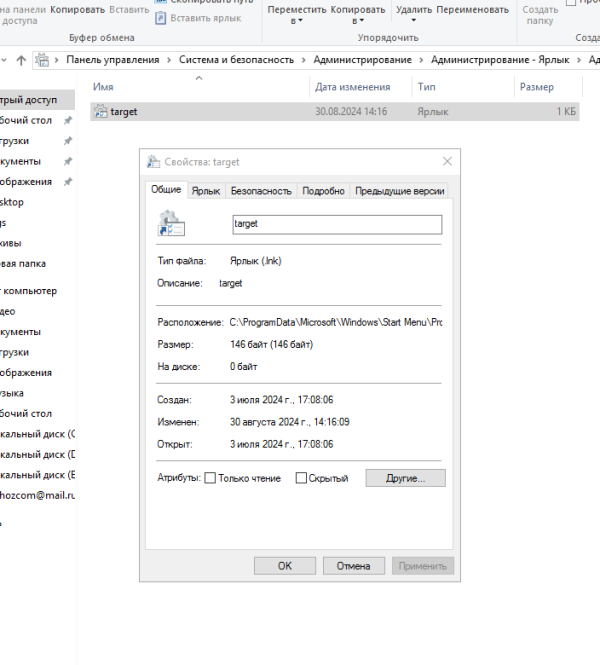Toggle the Скрытый checkbox
The width and height of the screenshot is (600, 665).
click(301, 478)
